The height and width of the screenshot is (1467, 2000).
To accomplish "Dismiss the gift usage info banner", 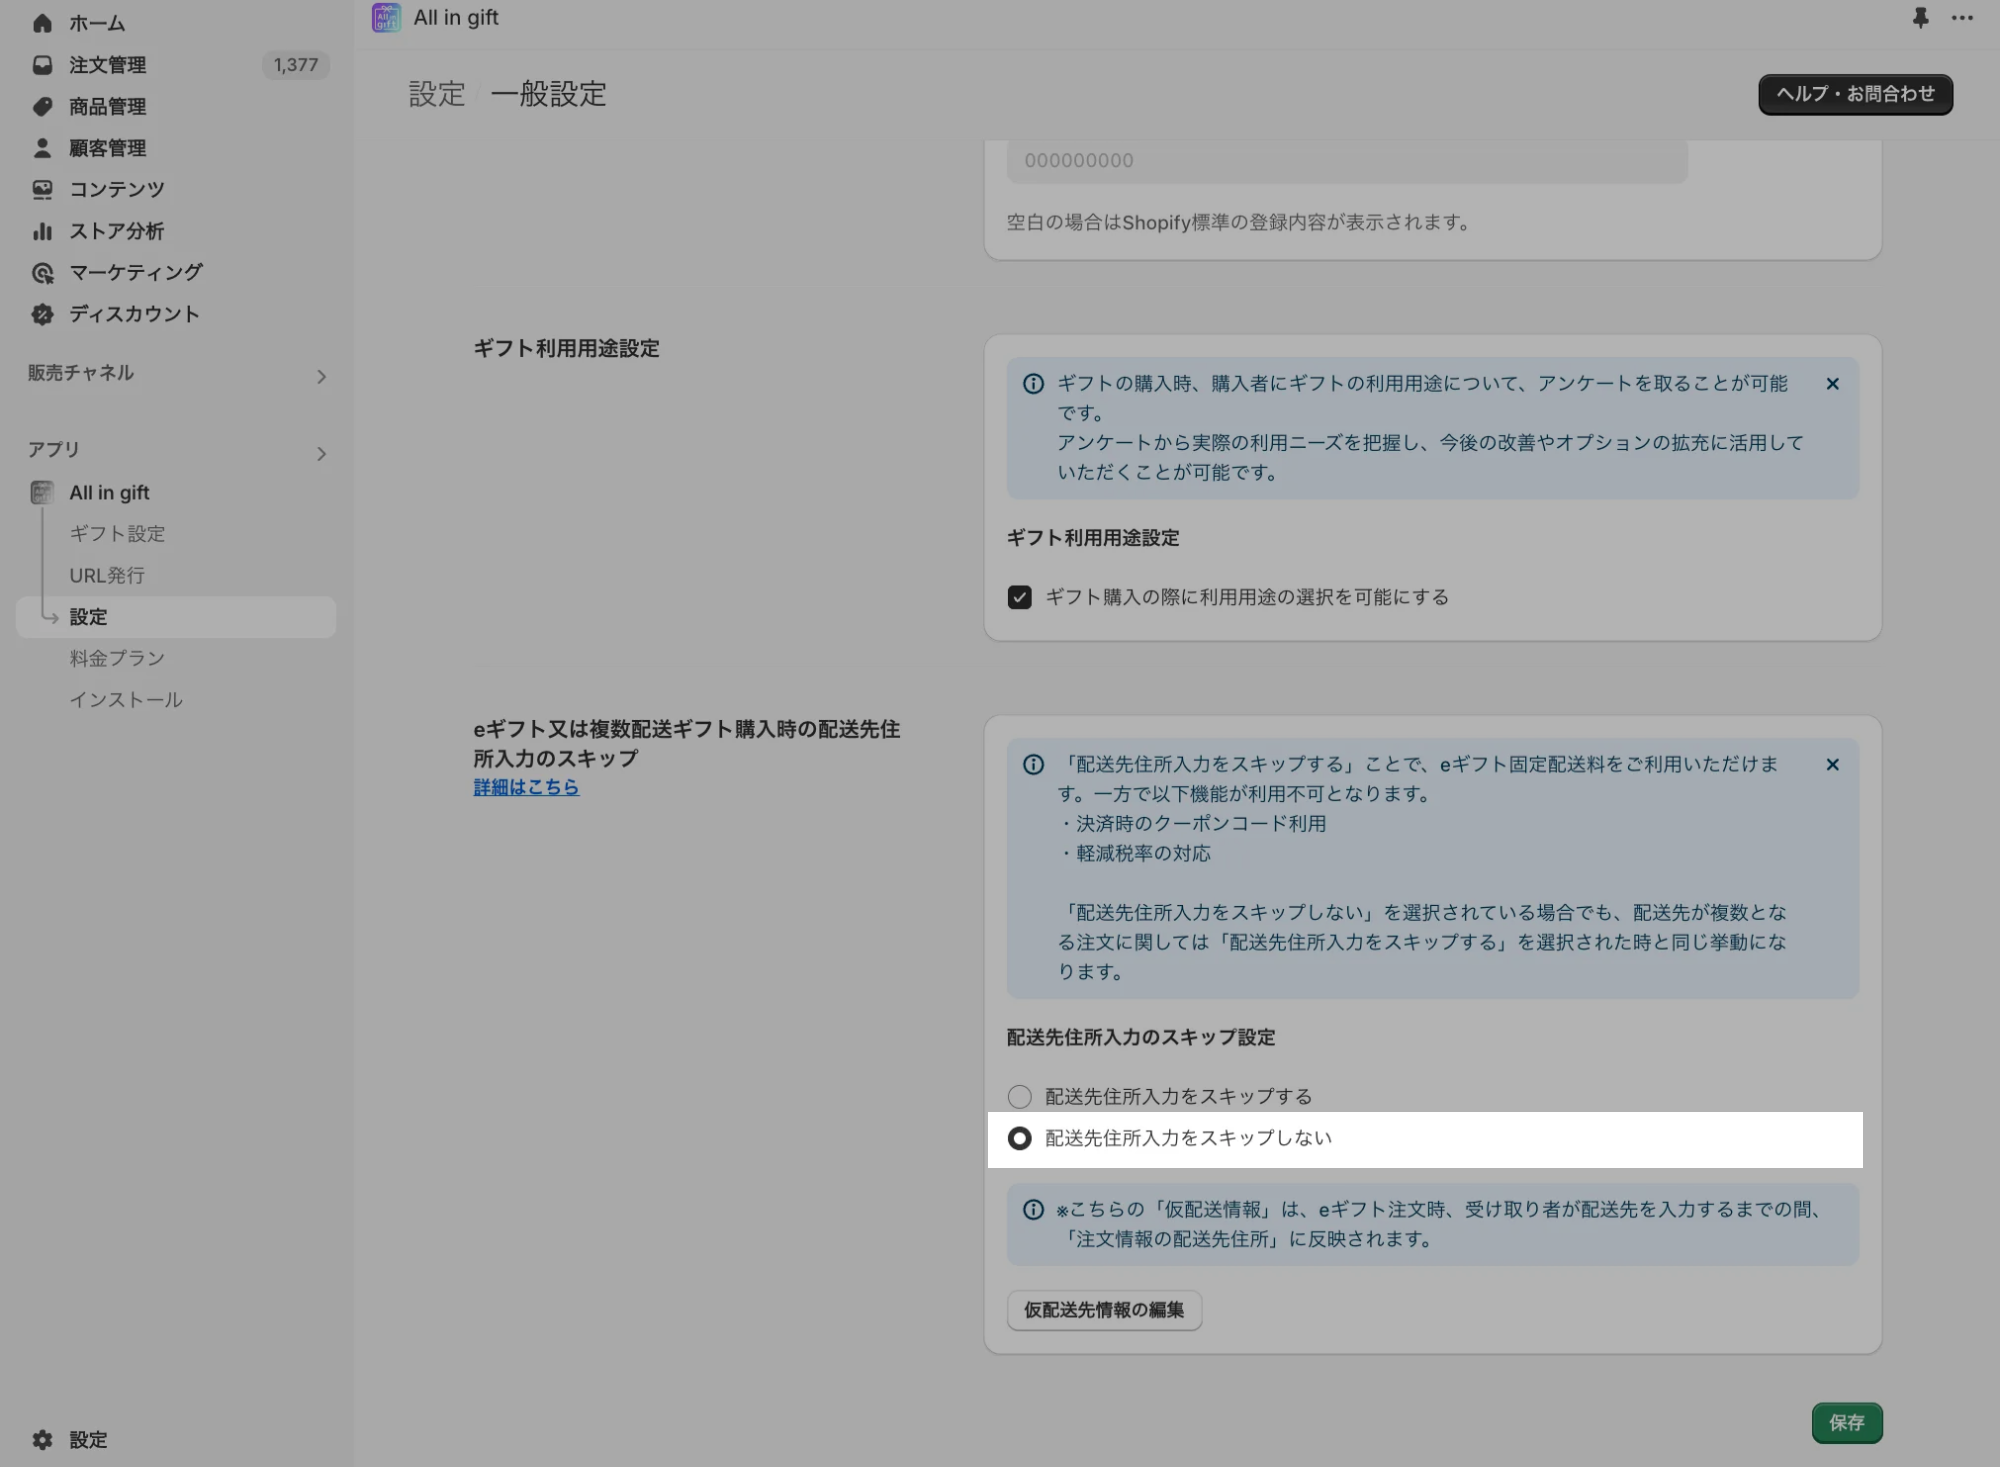I will click(x=1832, y=384).
